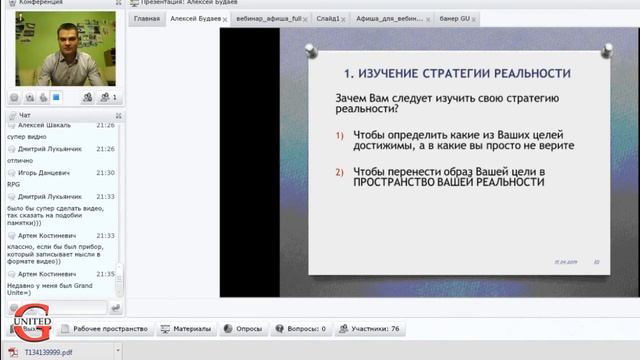The width and height of the screenshot is (640, 360).
Task: Close the Афиша_для_вебин... tab
Action: click(428, 20)
